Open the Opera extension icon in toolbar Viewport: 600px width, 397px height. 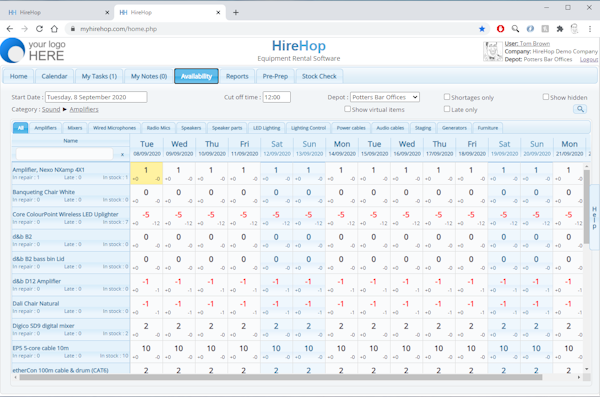500,29
